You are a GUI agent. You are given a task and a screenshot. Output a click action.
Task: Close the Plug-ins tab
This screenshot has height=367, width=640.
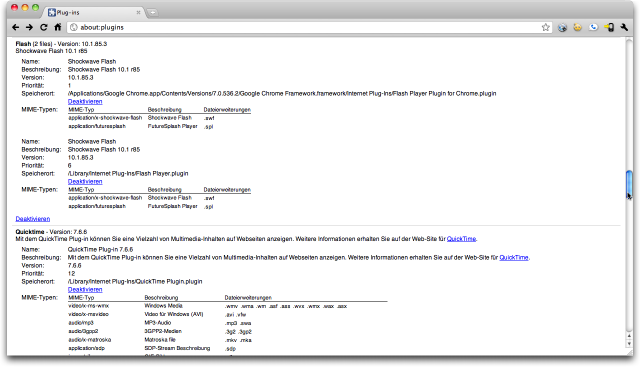(138, 13)
